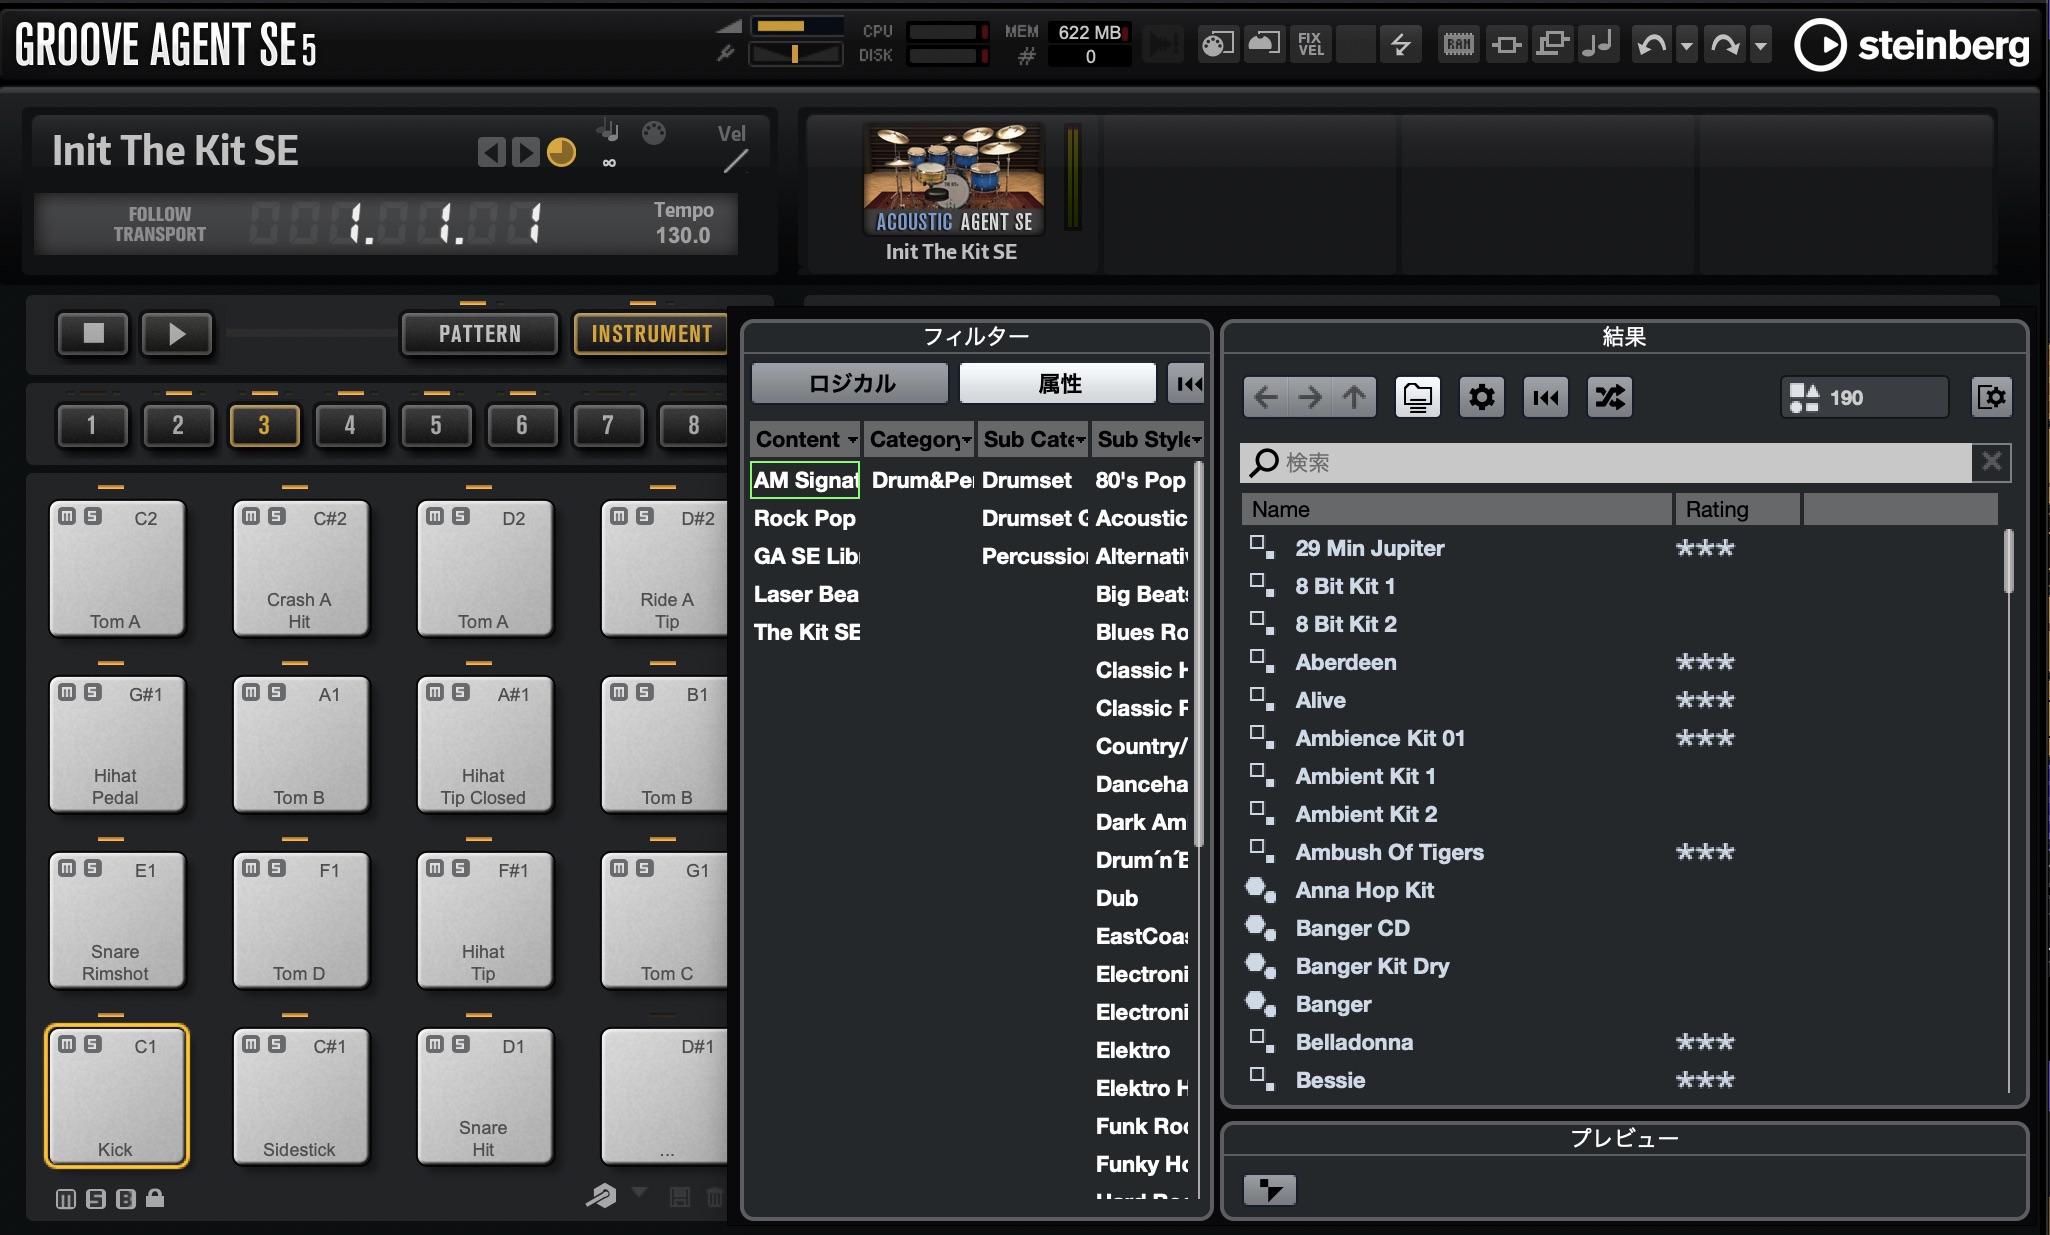This screenshot has height=1235, width=2050.
Task: Solo the Crash A Hit pad C#2
Action: click(x=277, y=516)
